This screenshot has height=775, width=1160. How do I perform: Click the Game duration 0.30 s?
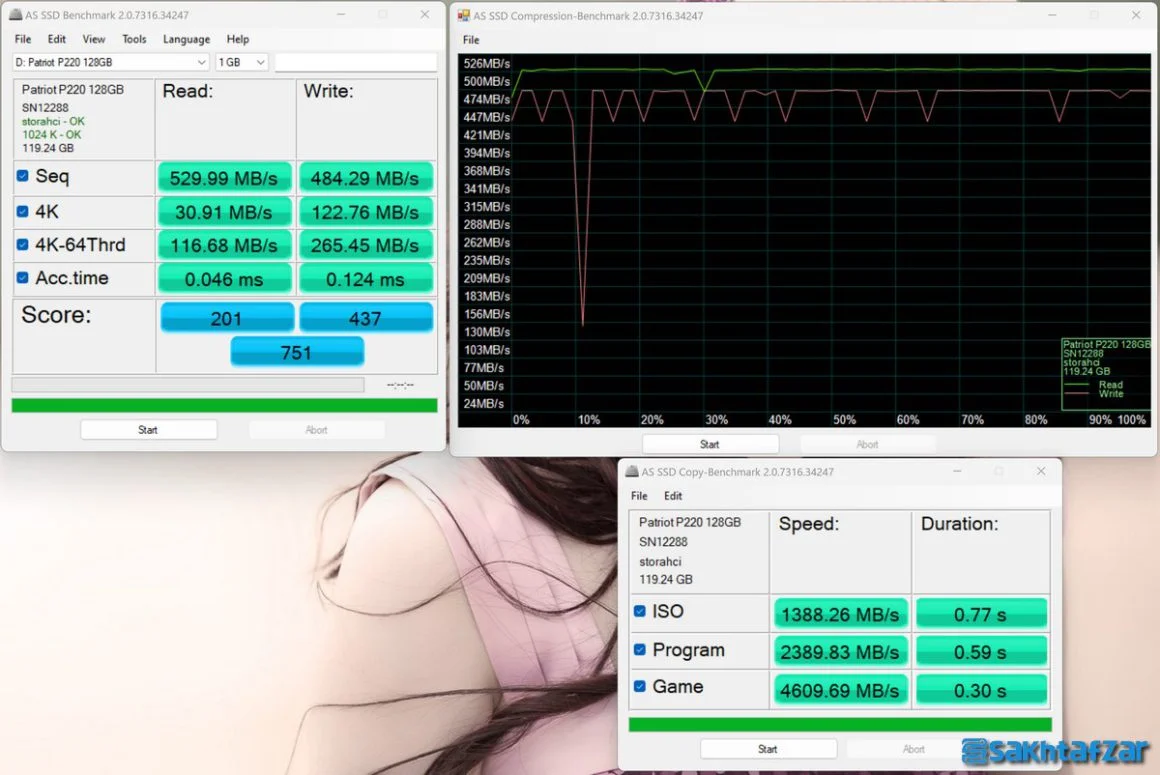[x=981, y=690]
